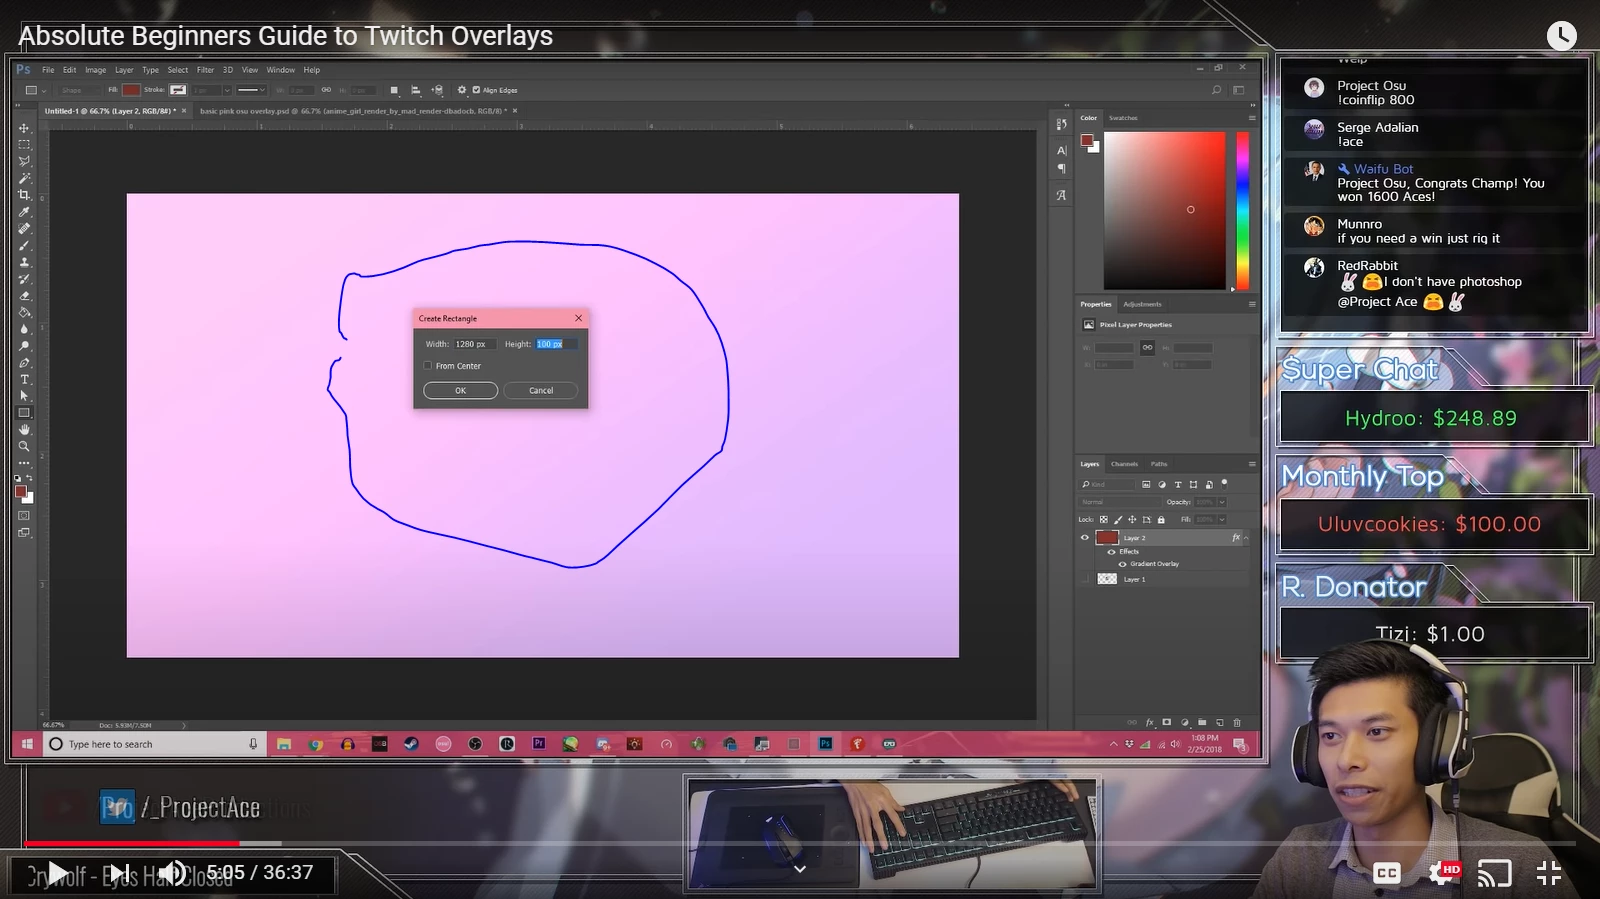Select the Blur tool
The height and width of the screenshot is (899, 1600).
24,329
